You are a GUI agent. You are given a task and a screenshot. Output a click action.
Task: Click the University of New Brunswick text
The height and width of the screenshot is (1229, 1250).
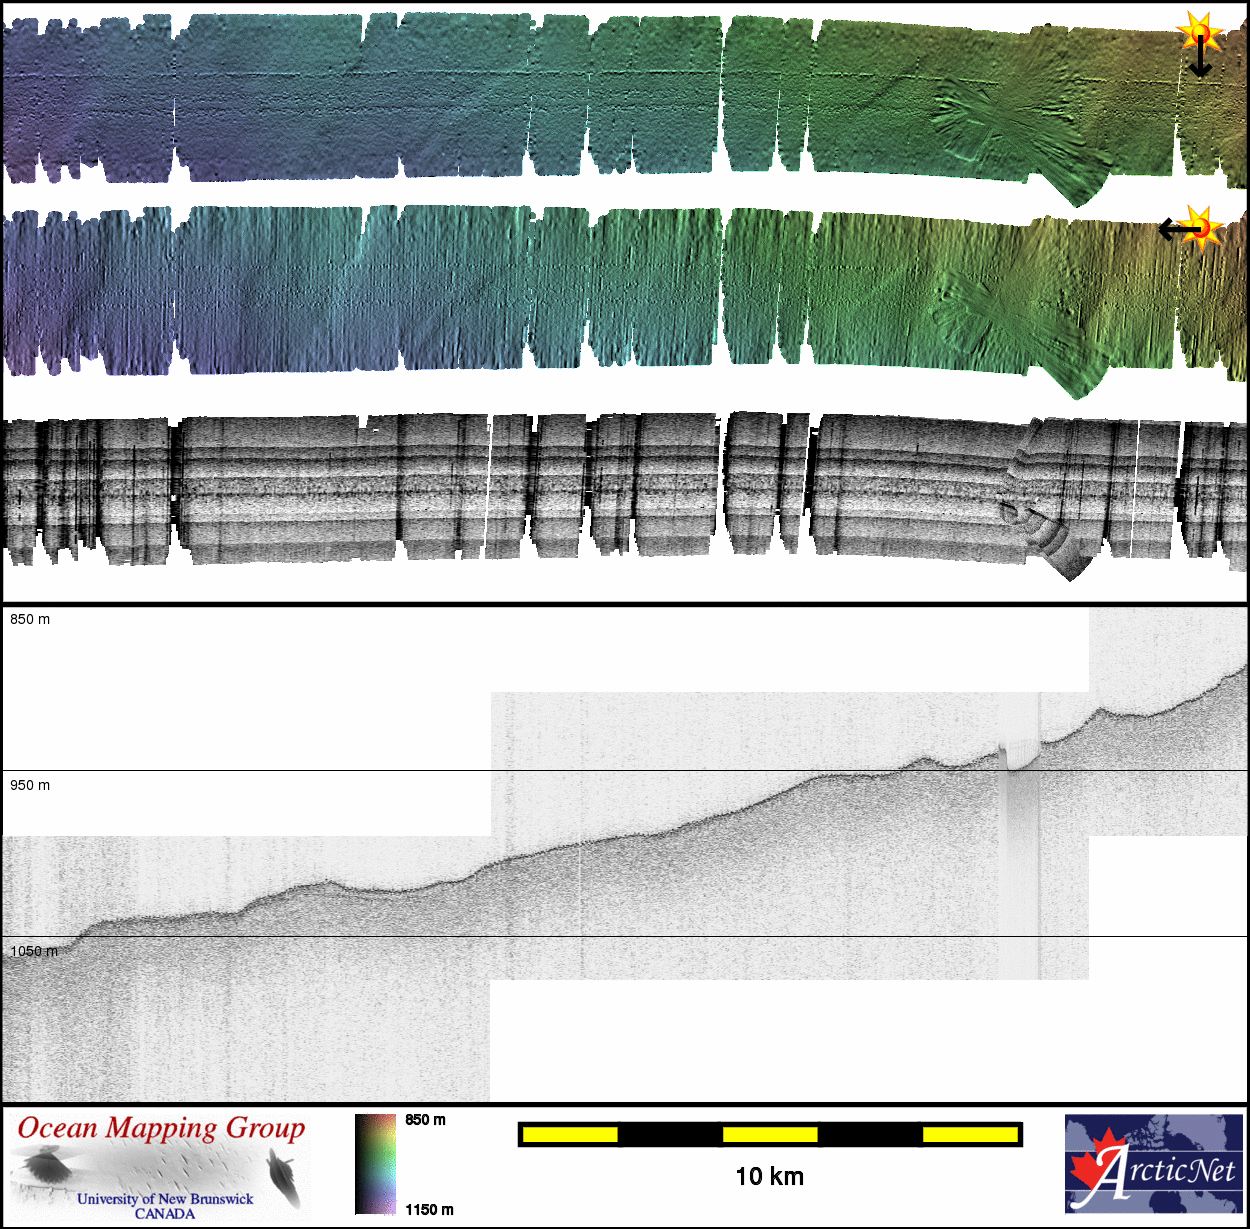click(x=165, y=1199)
